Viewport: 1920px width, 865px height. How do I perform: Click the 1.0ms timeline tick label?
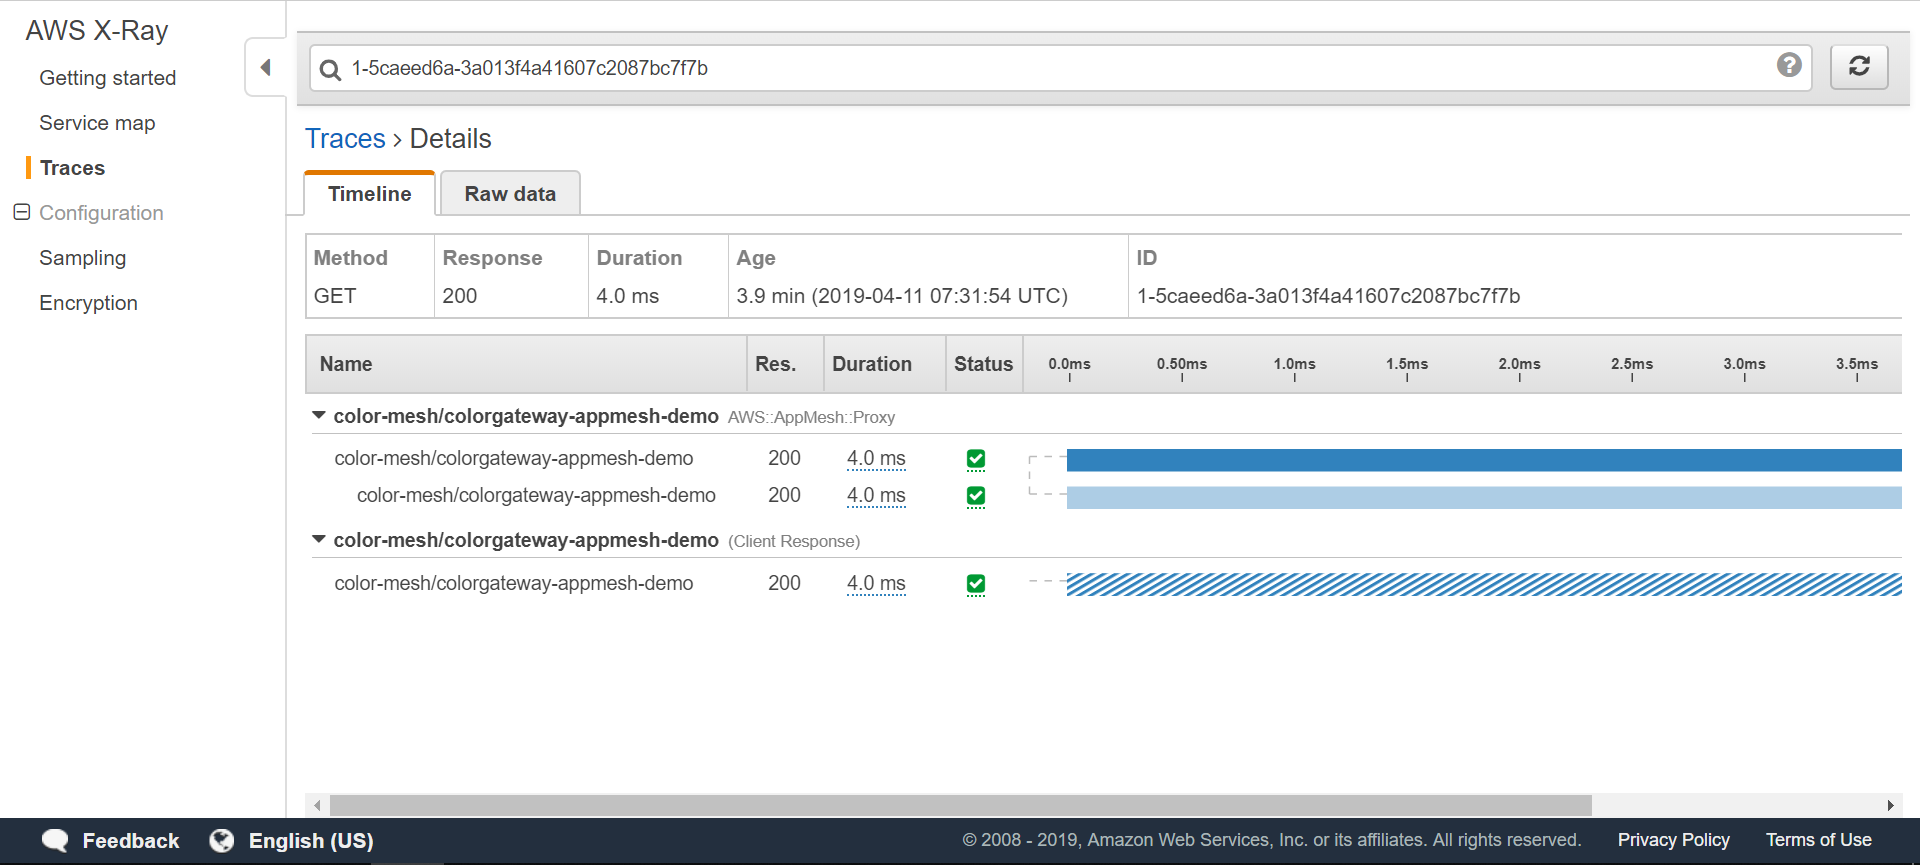1294,364
